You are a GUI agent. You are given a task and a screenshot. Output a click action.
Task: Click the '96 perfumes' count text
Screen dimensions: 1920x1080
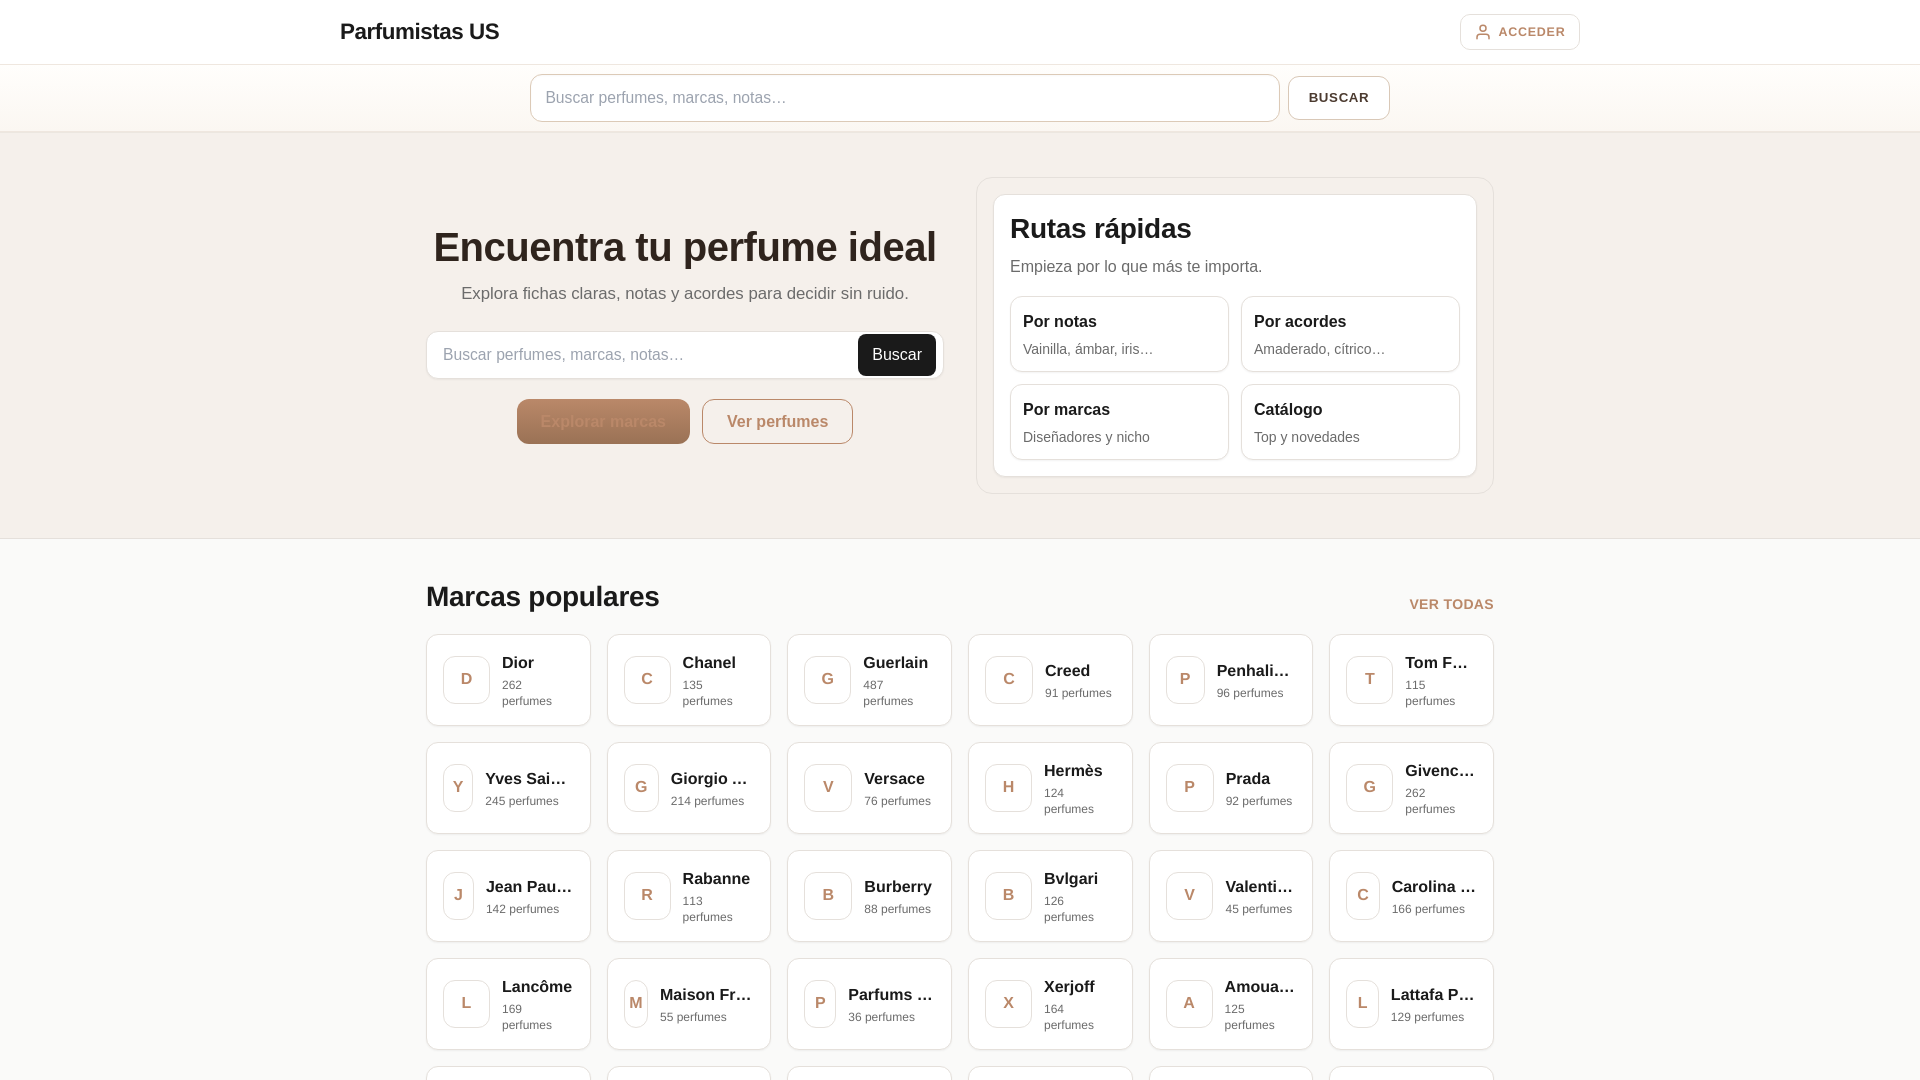1250,693
